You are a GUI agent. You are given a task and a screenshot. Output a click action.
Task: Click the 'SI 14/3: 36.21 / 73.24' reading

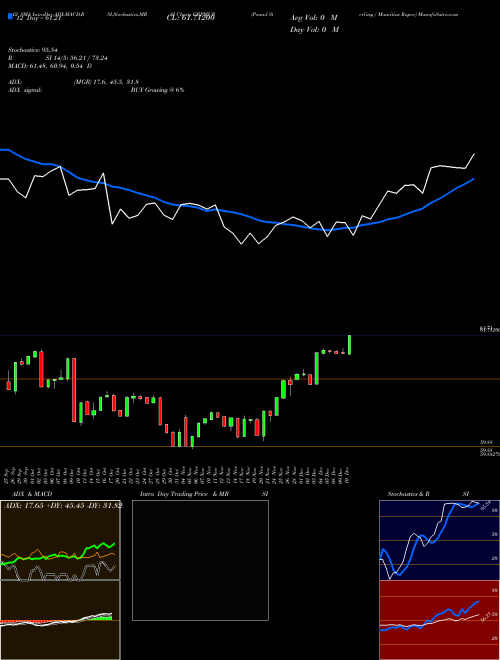[x=77, y=58]
